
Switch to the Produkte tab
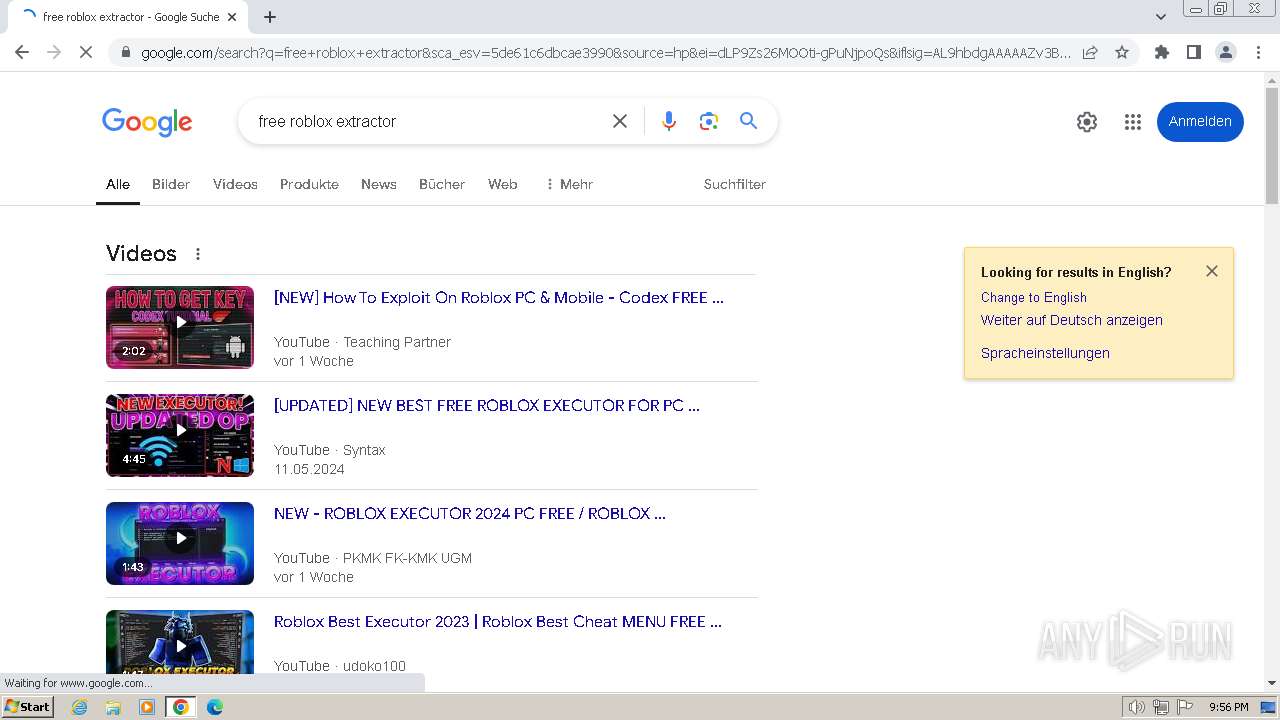tap(309, 184)
